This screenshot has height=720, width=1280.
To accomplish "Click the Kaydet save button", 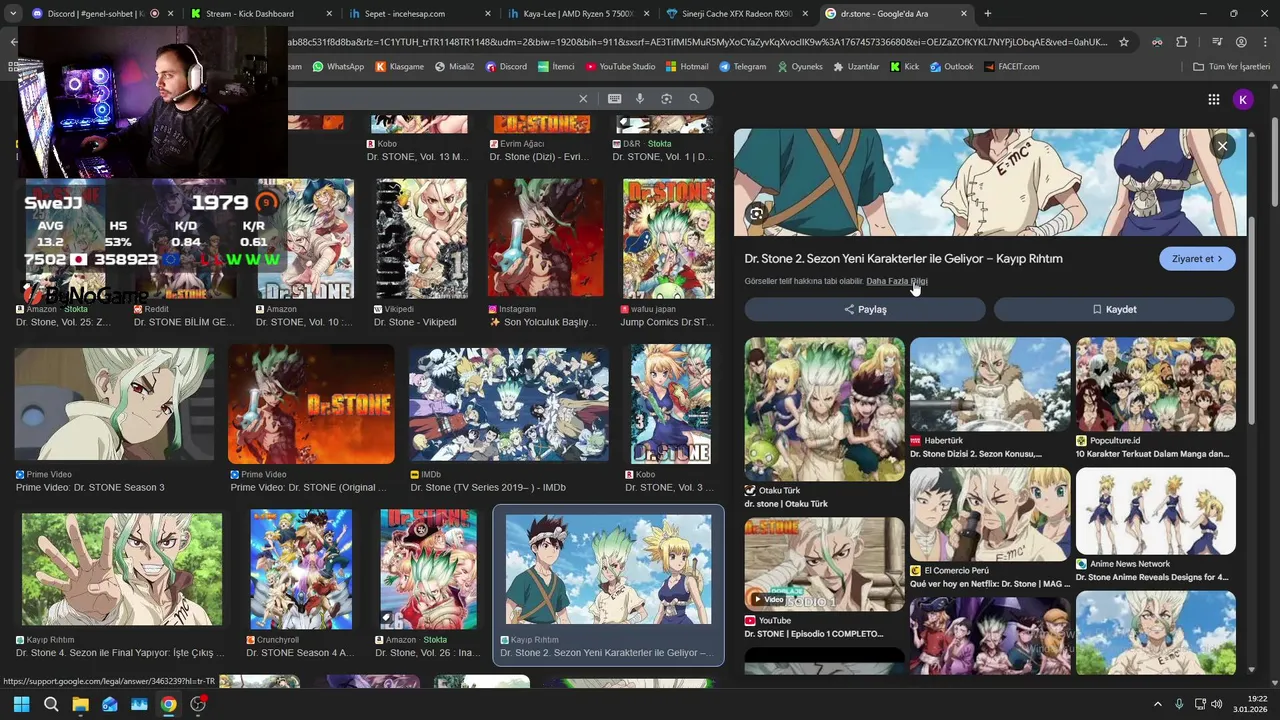I will click(1114, 309).
